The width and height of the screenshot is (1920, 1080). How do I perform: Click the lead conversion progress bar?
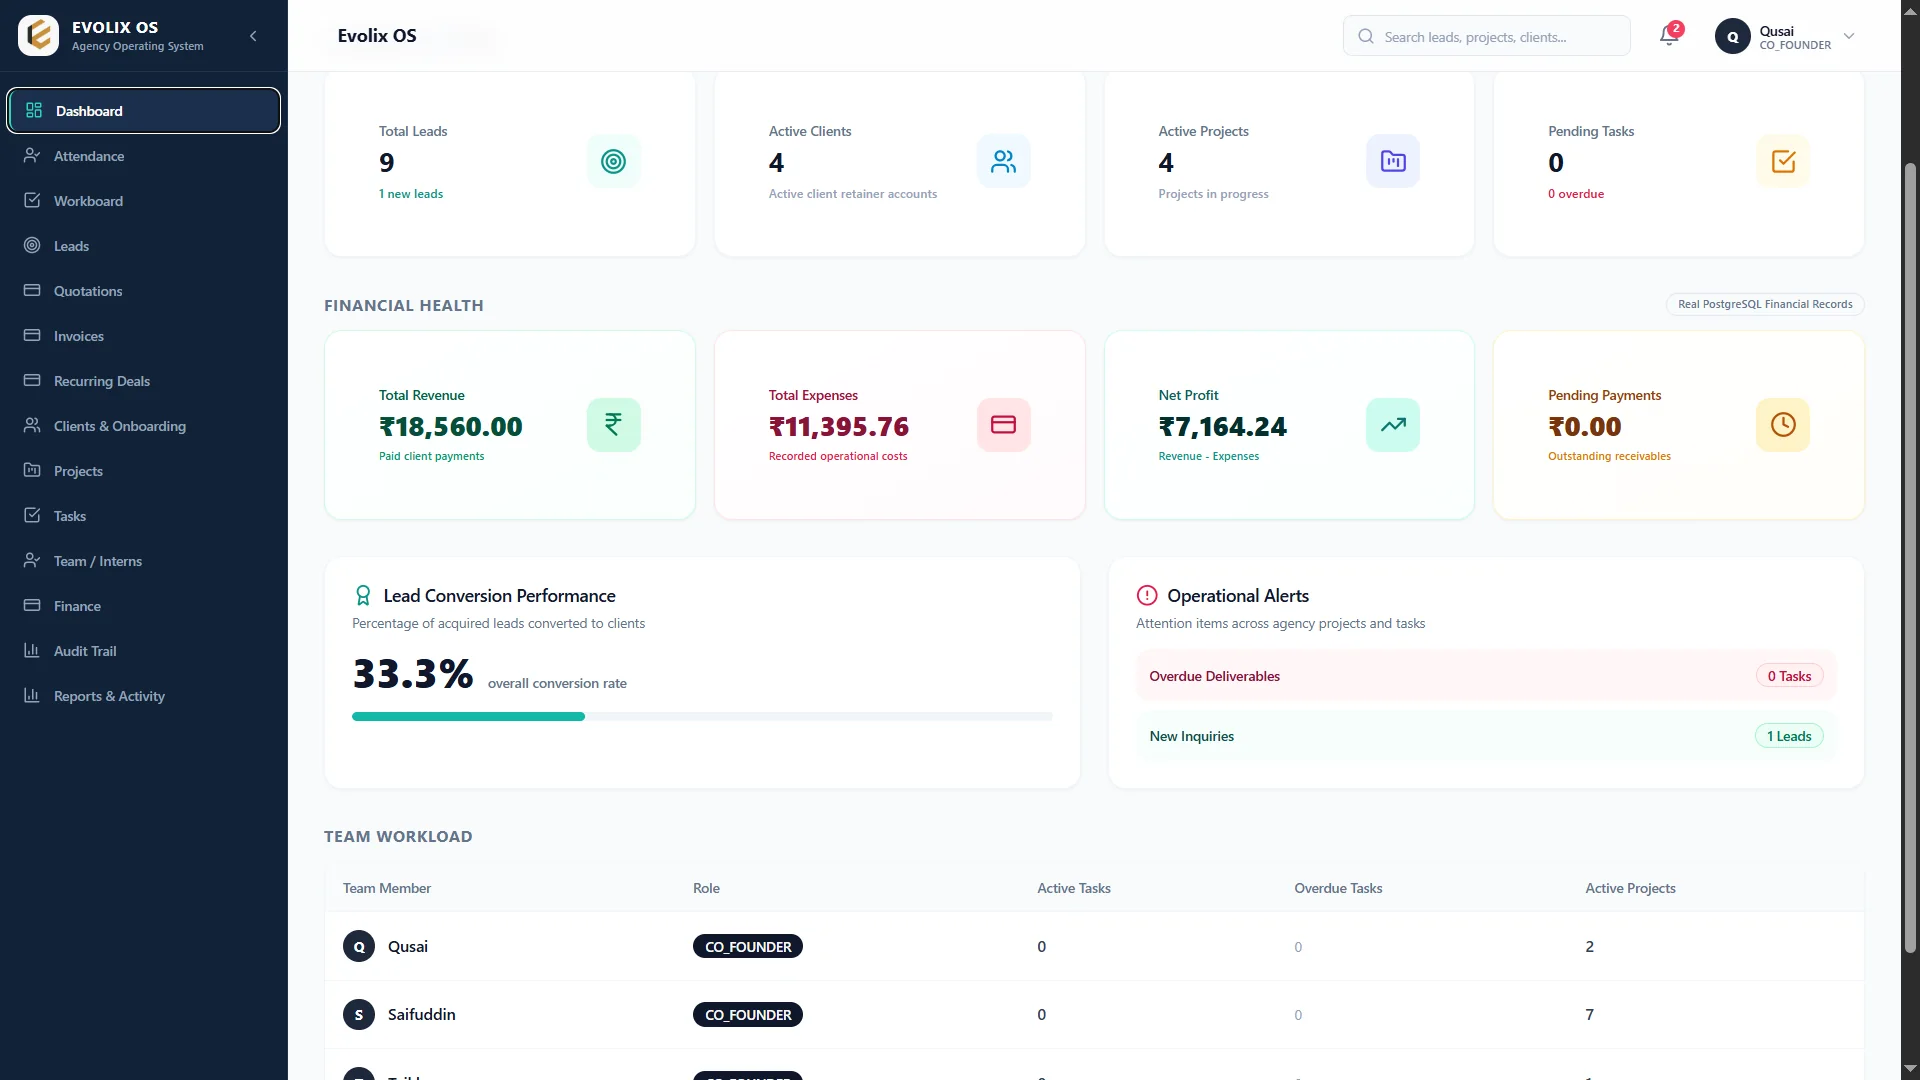[x=702, y=716]
